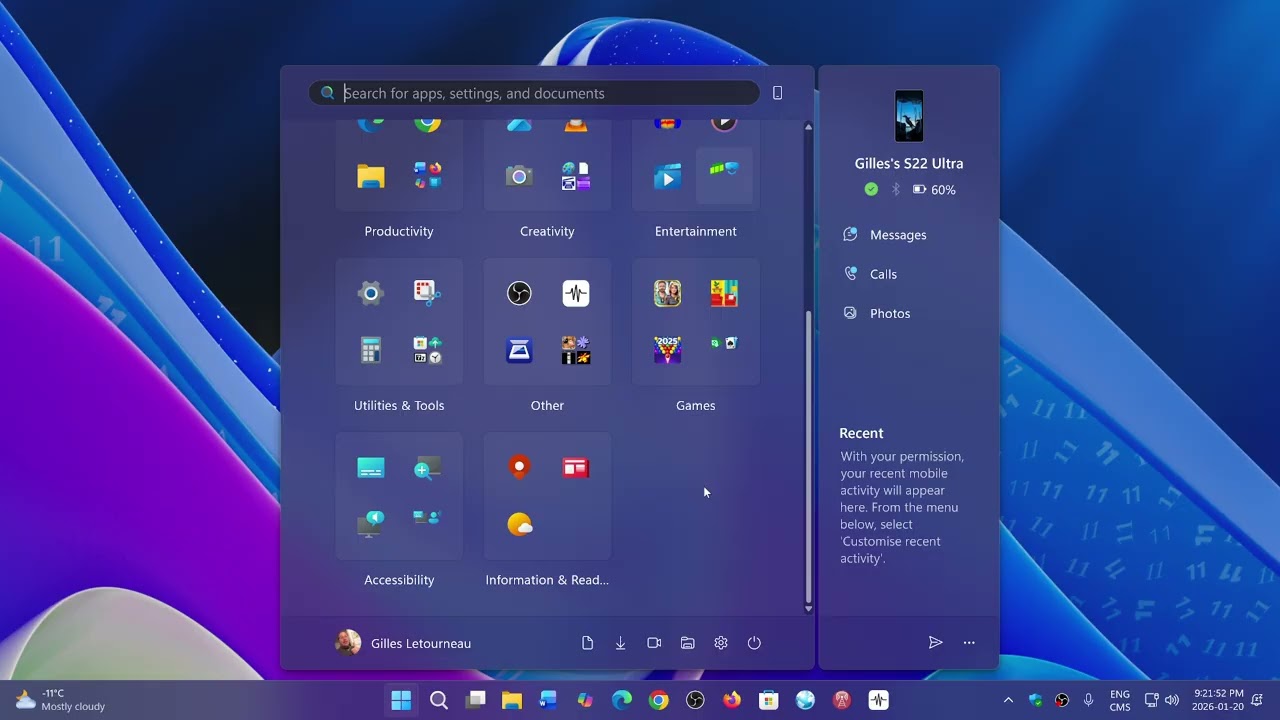Launch the Snipping Tool in Utilities & Tools
Screen dimensions: 1280x720
428,293
